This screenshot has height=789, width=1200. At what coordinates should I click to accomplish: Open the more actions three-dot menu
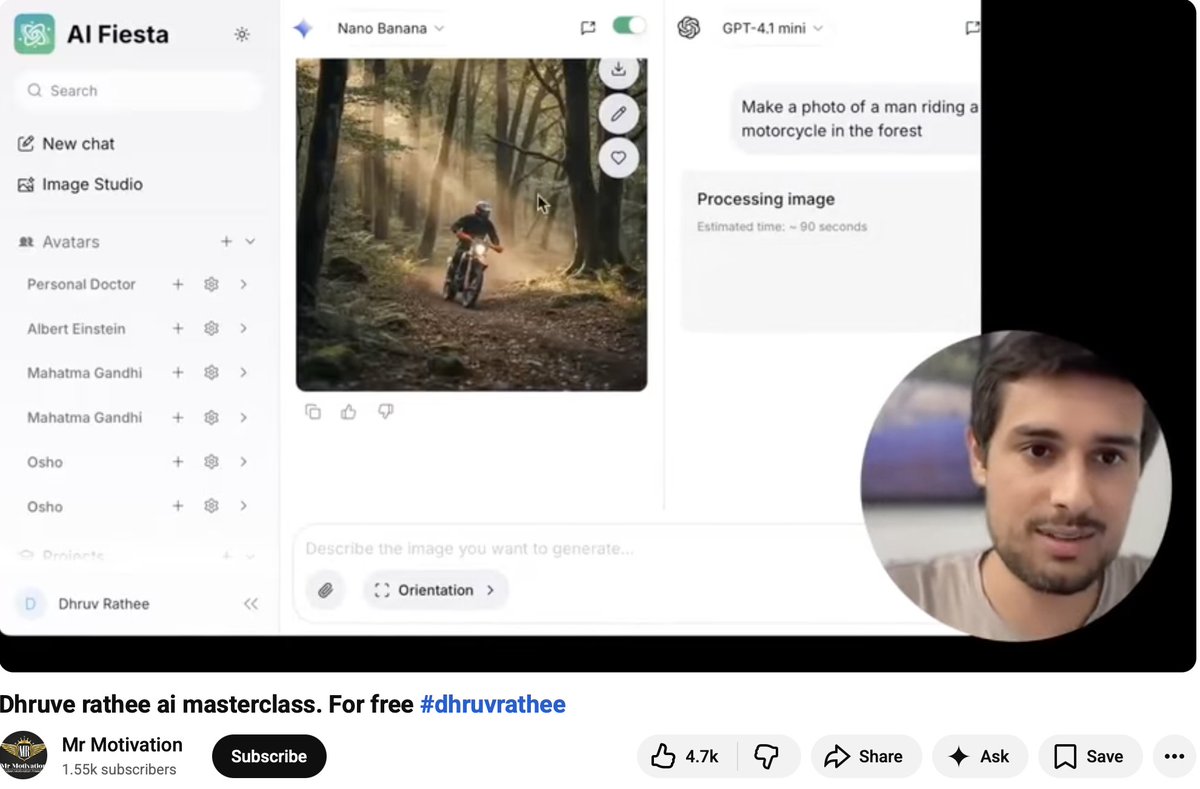(1175, 757)
